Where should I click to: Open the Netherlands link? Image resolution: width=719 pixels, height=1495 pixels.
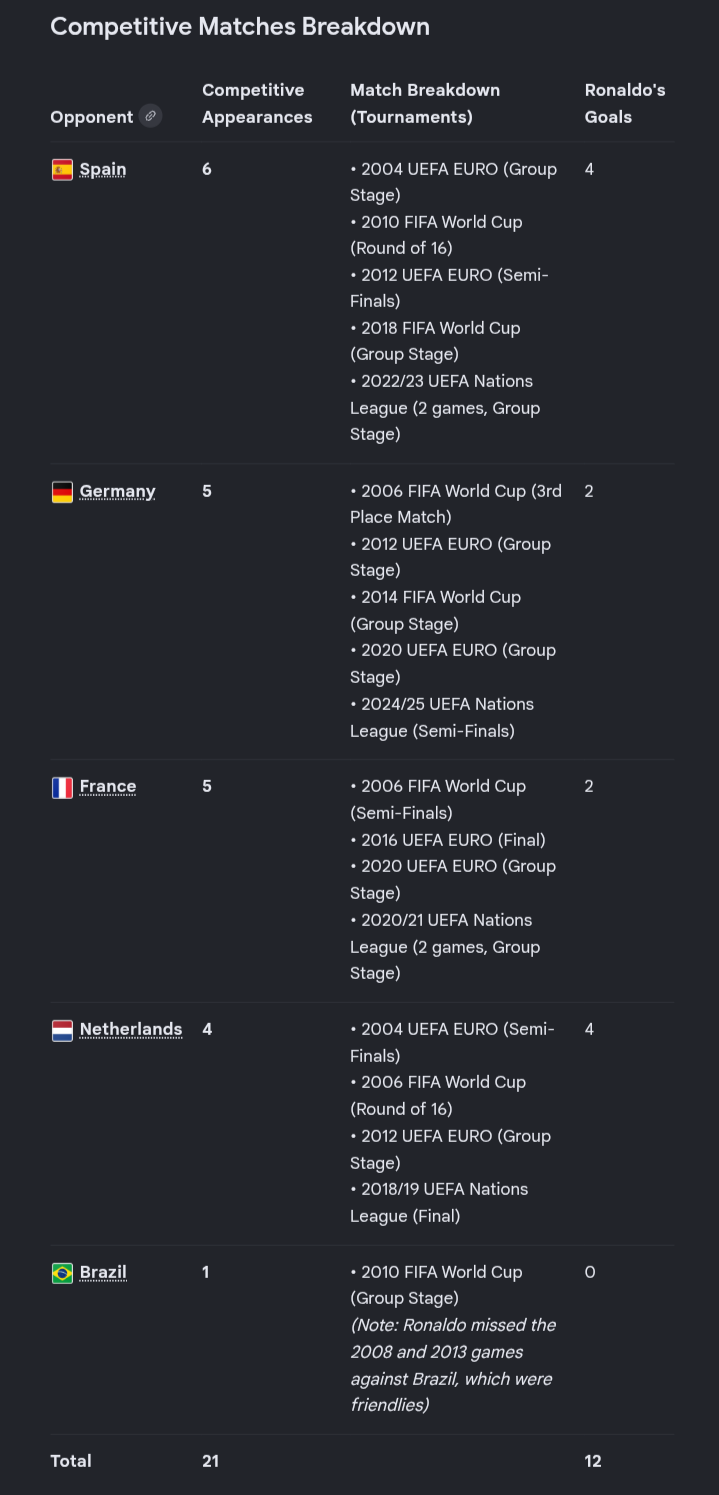[131, 1029]
